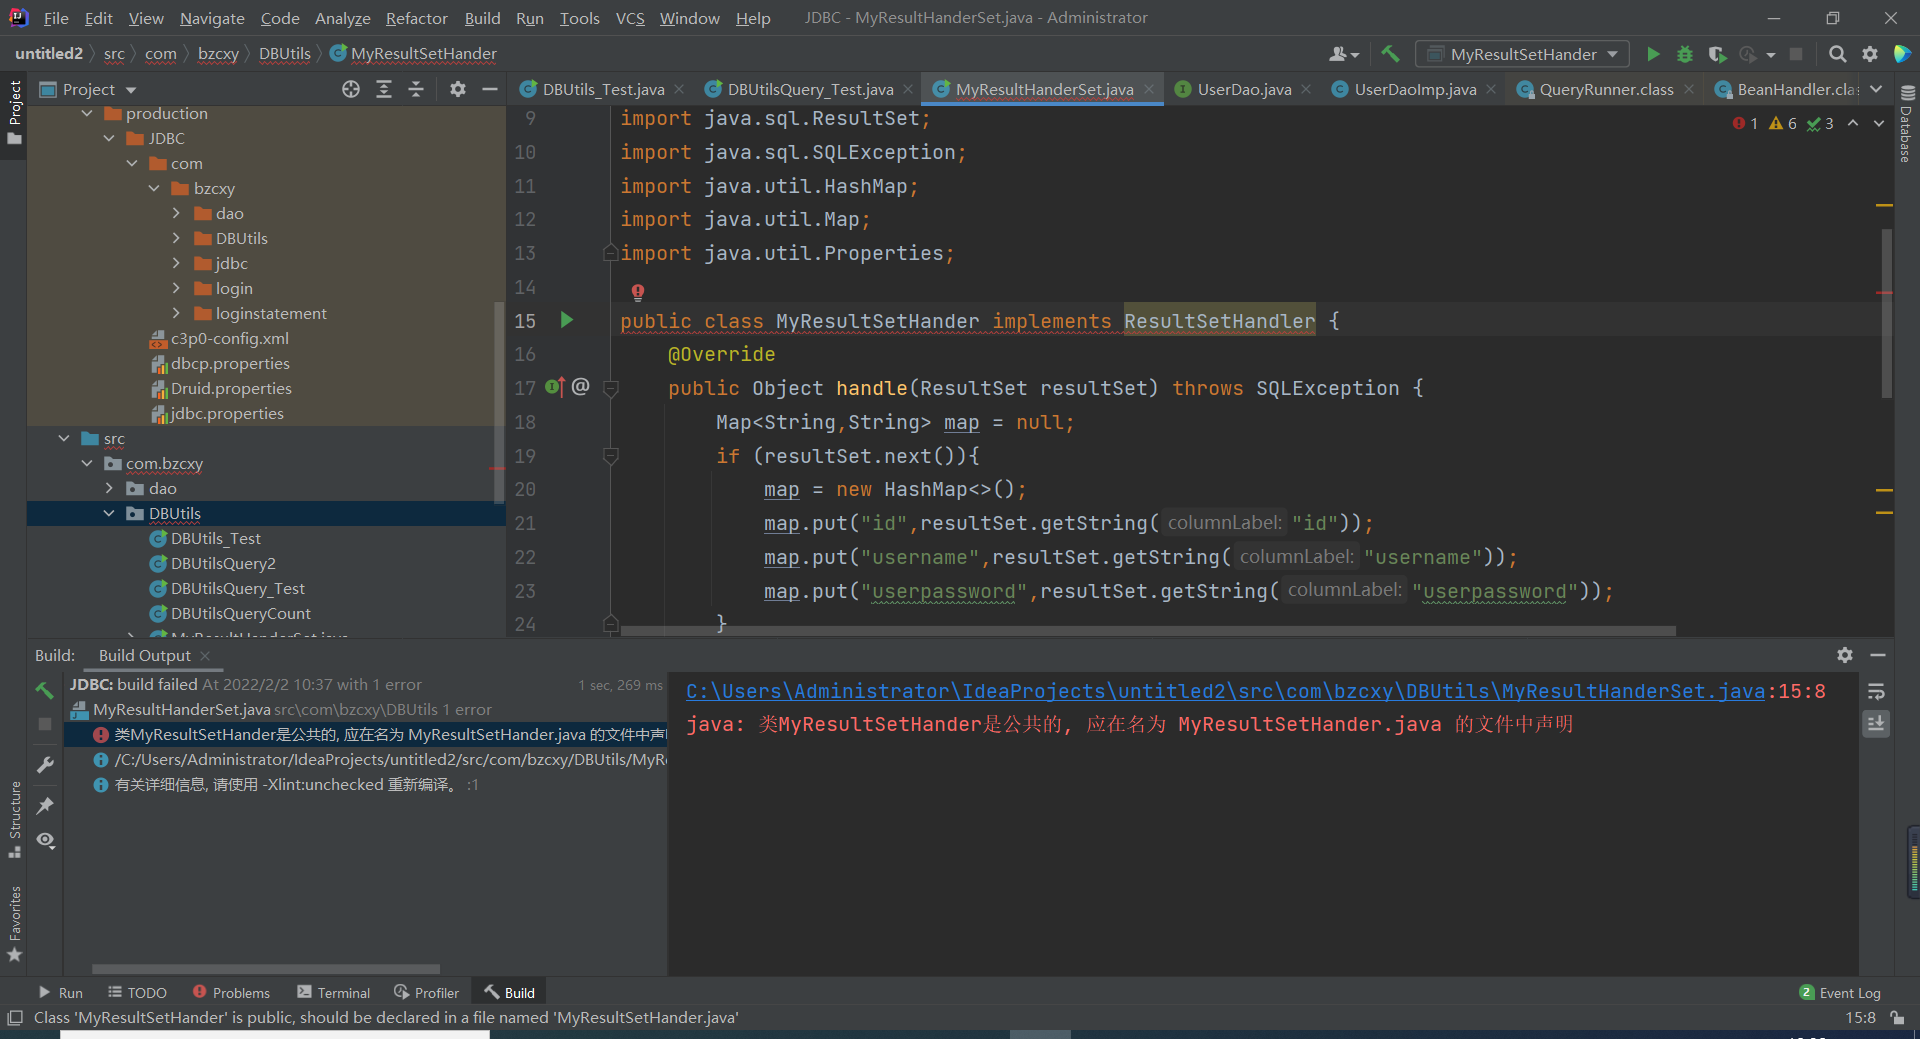This screenshot has height=1039, width=1920.
Task: Run with coverage icon
Action: point(1717,54)
